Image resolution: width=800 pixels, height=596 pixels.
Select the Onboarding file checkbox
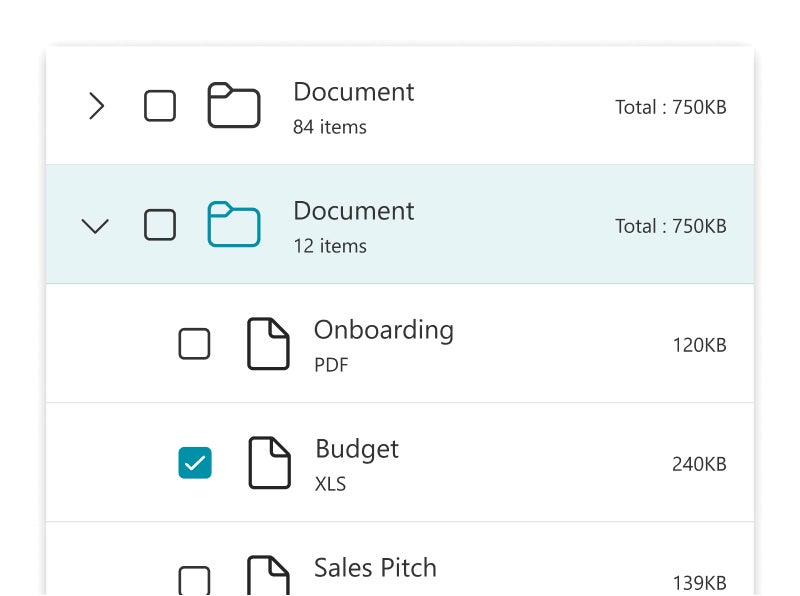point(194,344)
